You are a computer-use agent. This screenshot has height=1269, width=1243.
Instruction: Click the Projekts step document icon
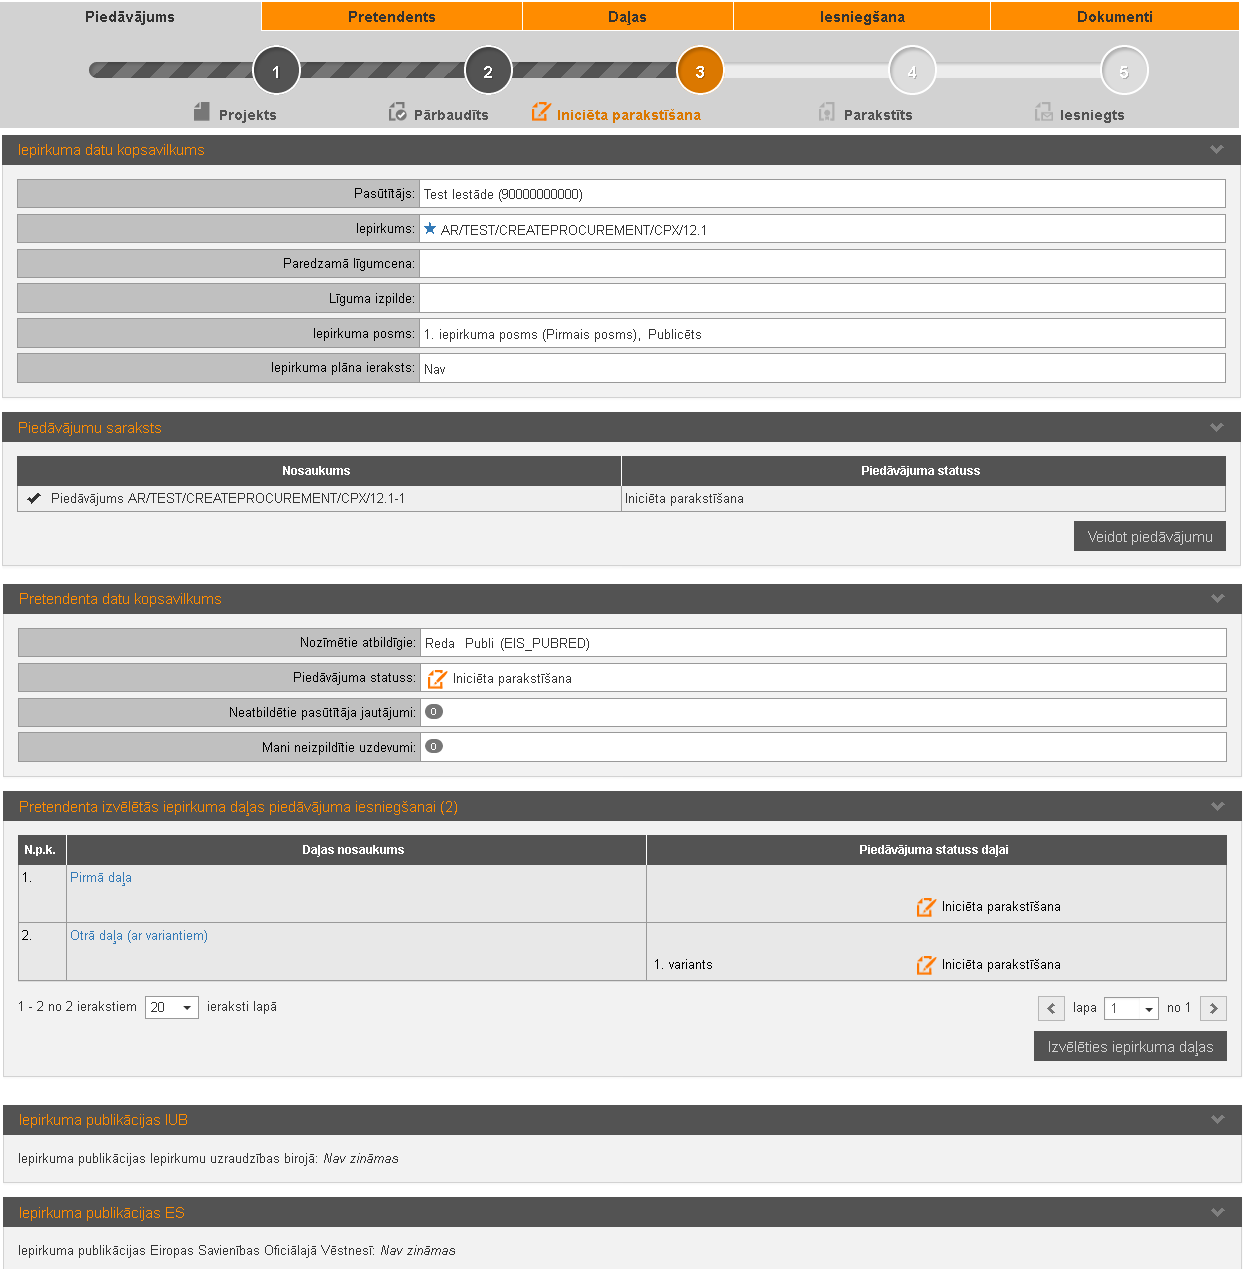coord(202,111)
